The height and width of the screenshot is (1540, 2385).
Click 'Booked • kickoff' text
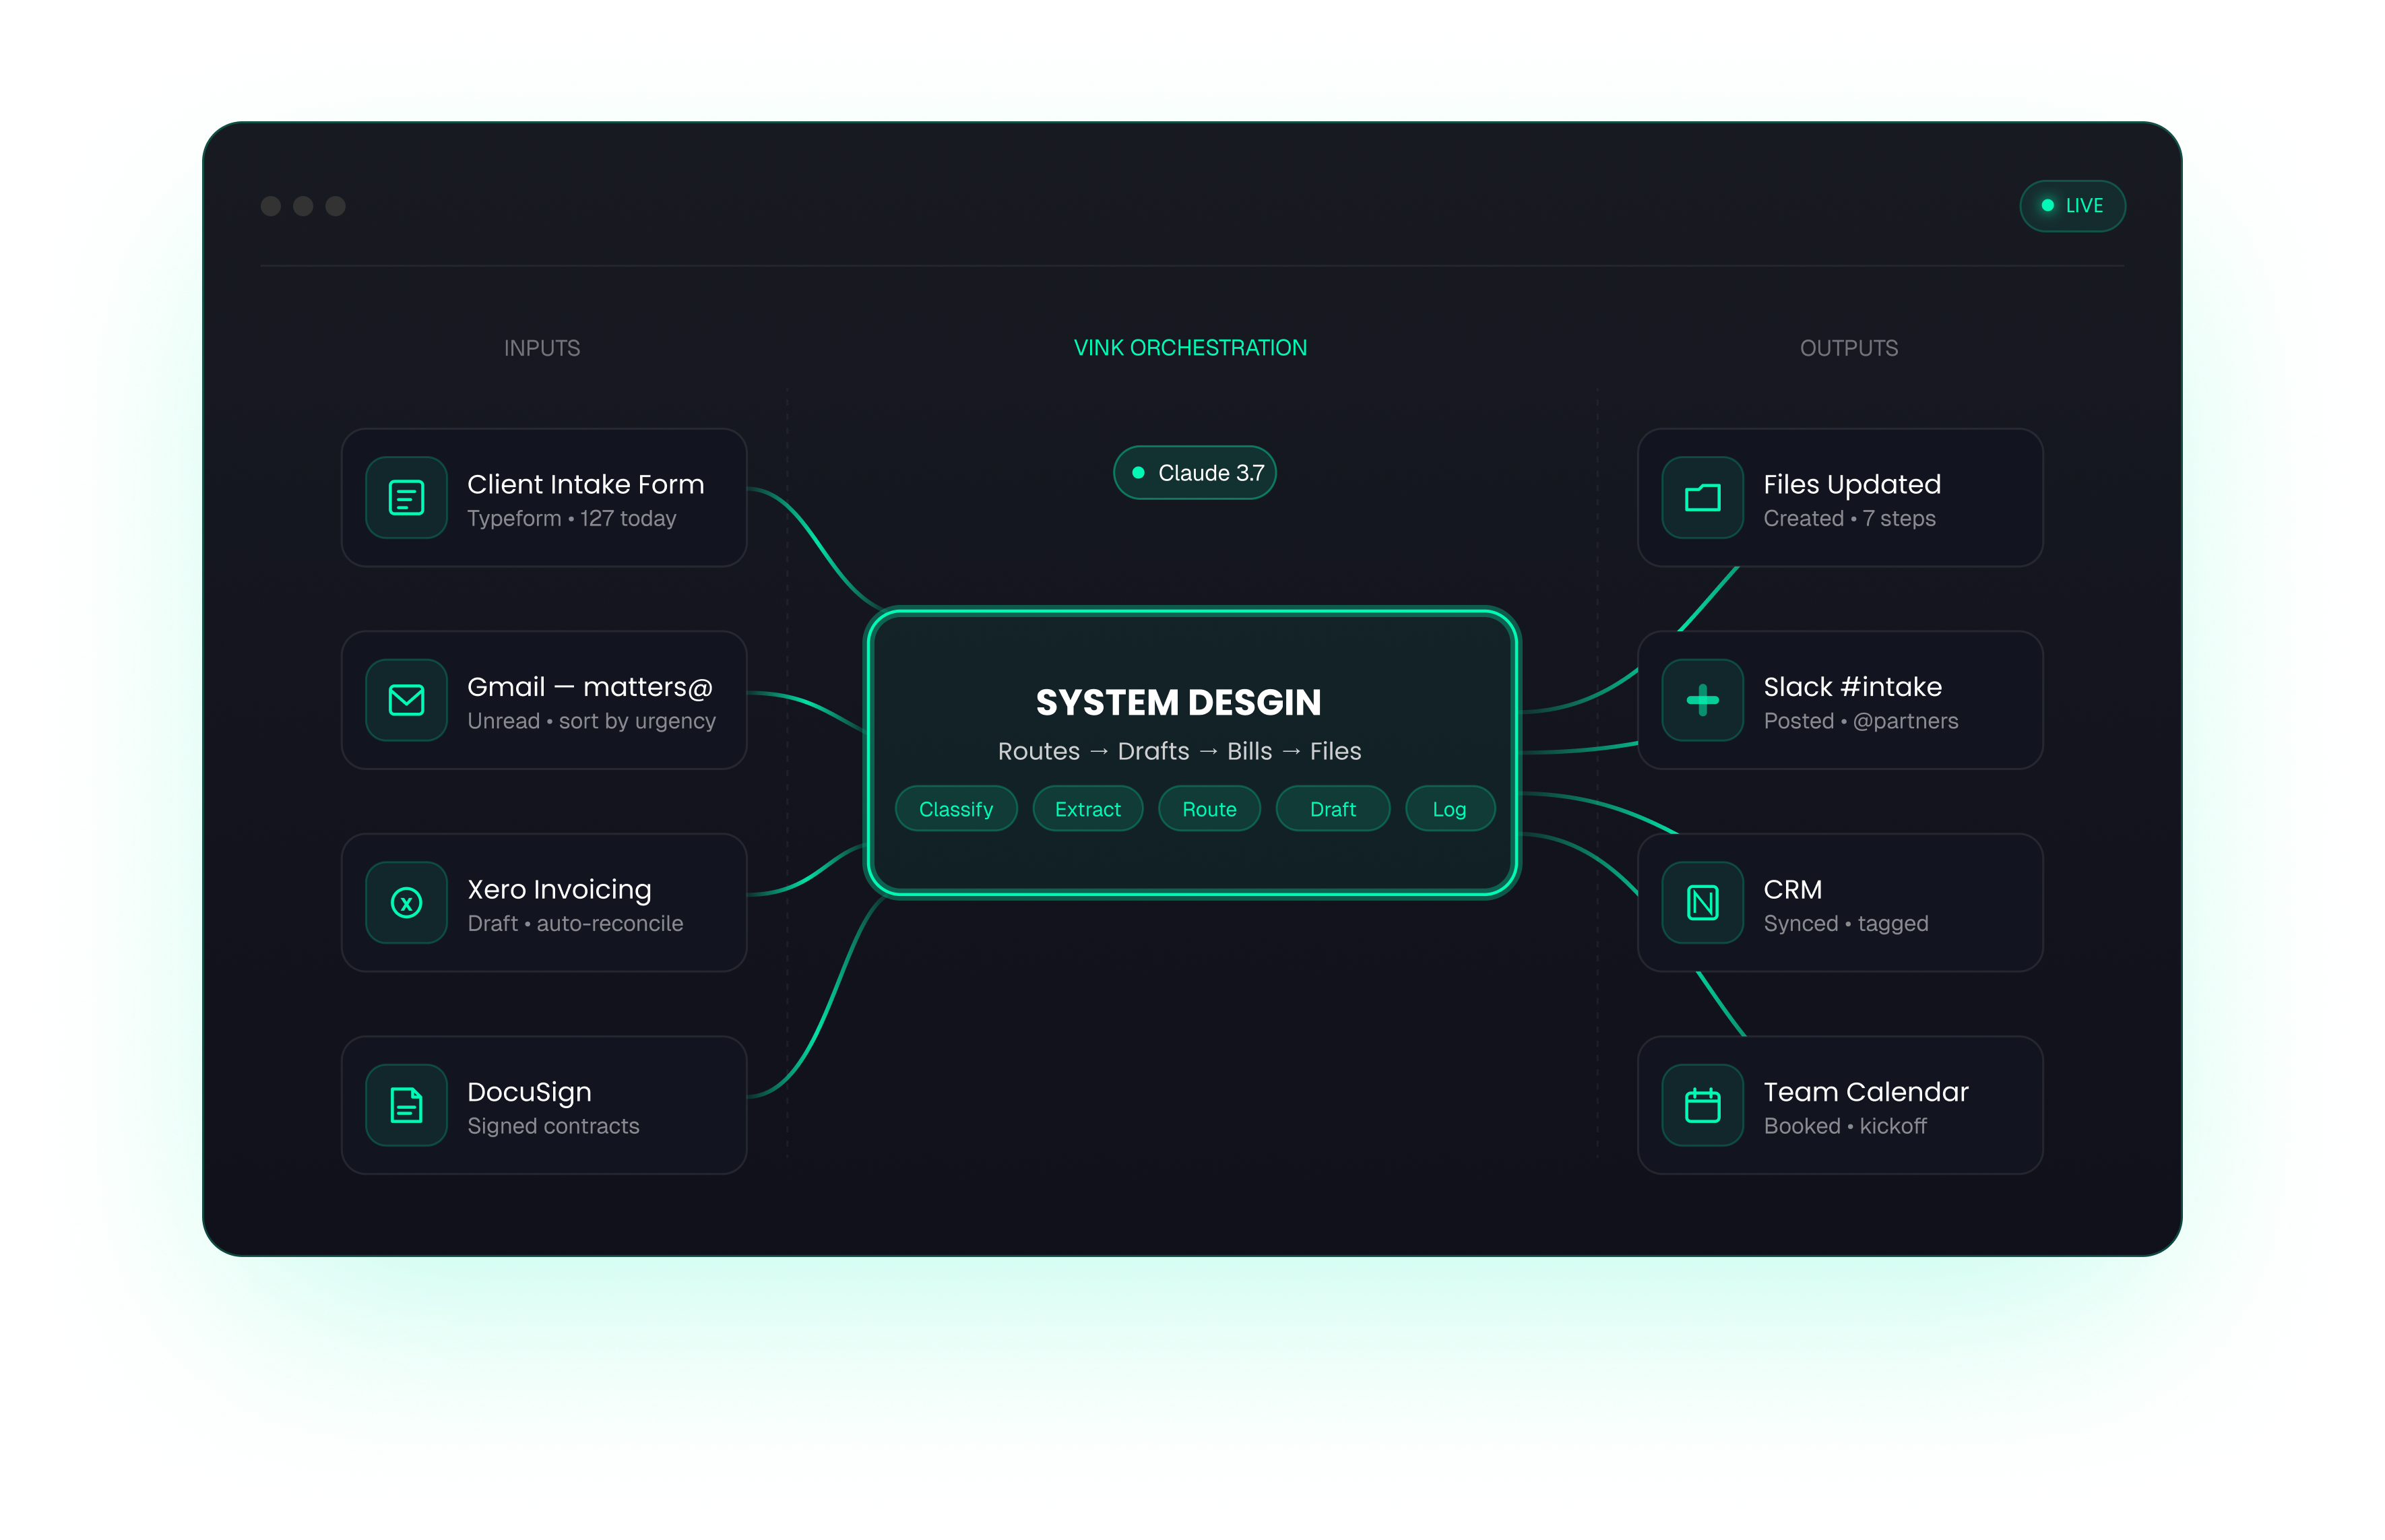point(1845,1126)
